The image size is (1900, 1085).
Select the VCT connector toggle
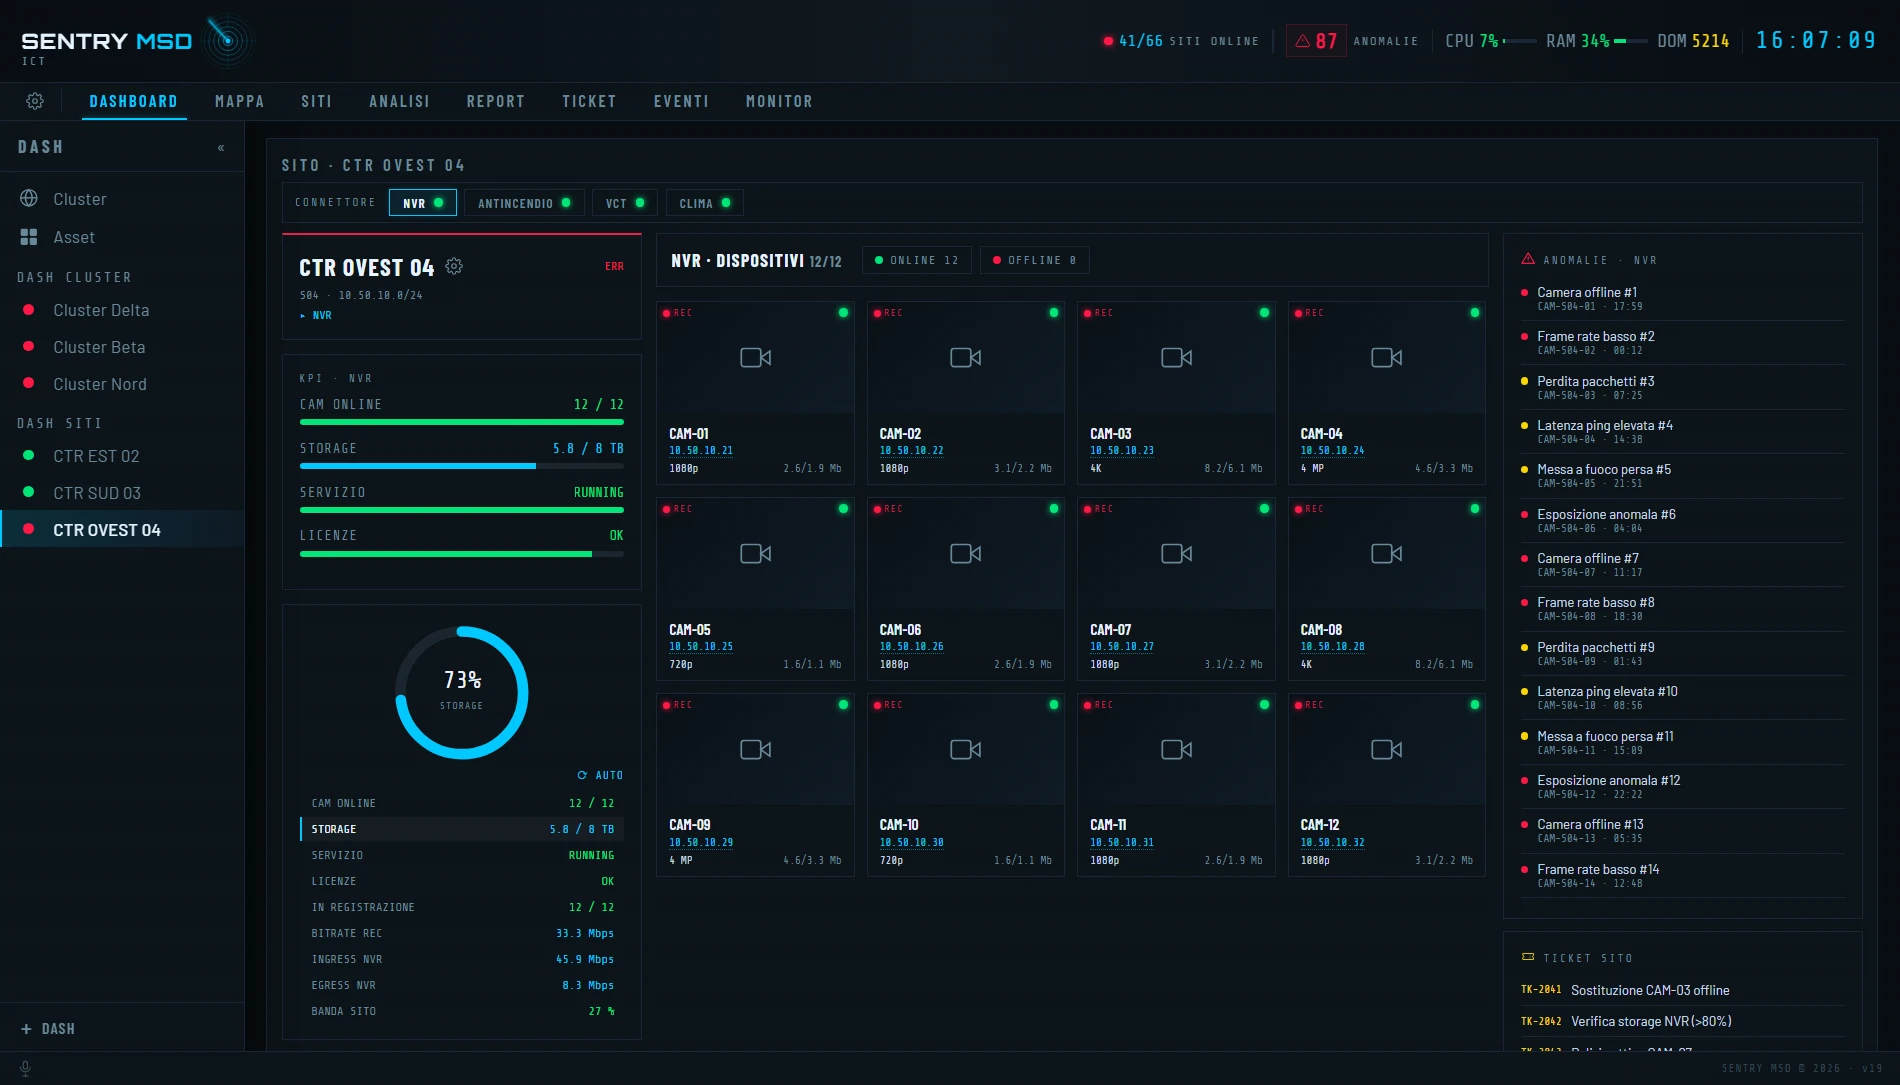click(x=625, y=203)
